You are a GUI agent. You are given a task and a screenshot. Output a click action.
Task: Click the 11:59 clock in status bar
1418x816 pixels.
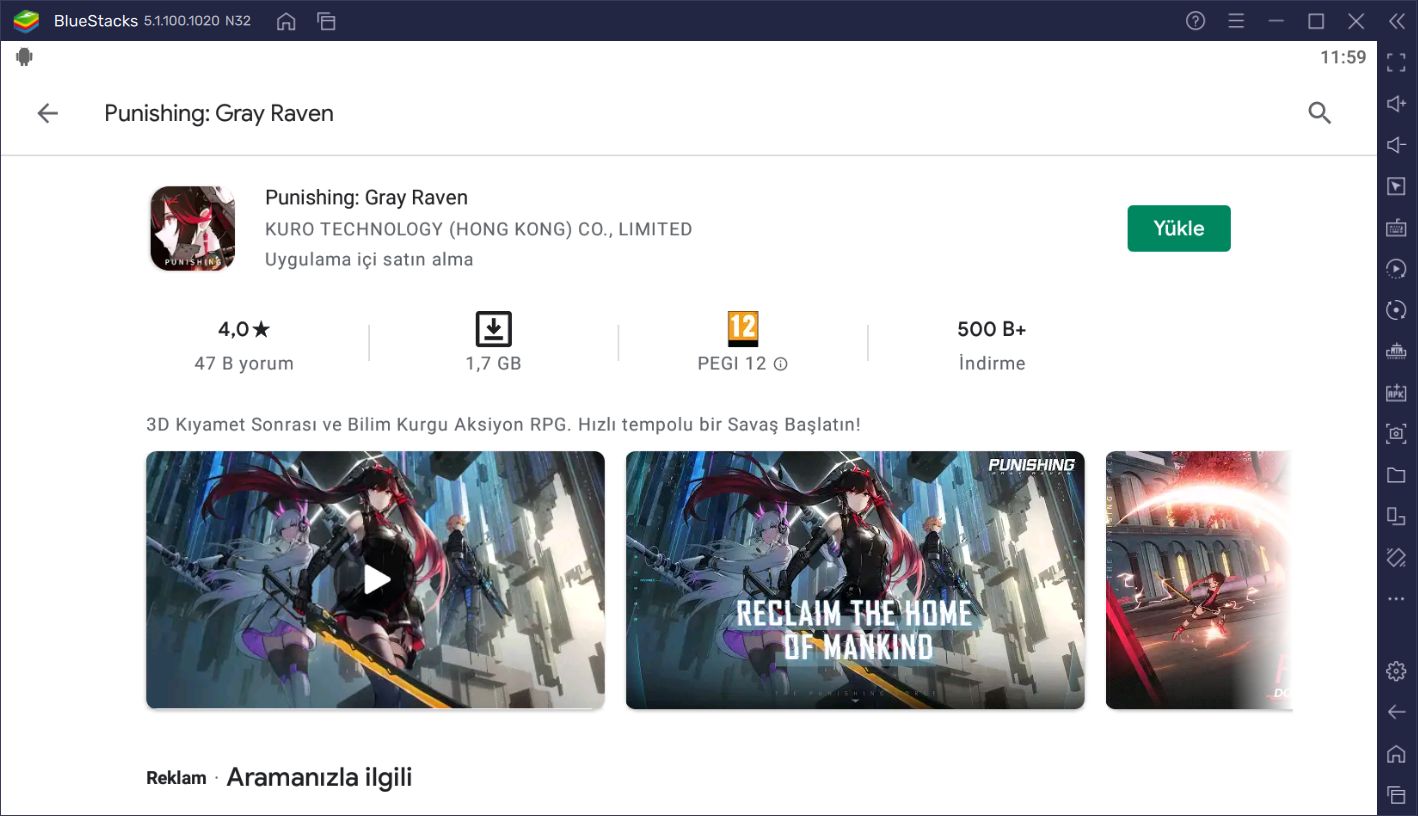[1343, 57]
